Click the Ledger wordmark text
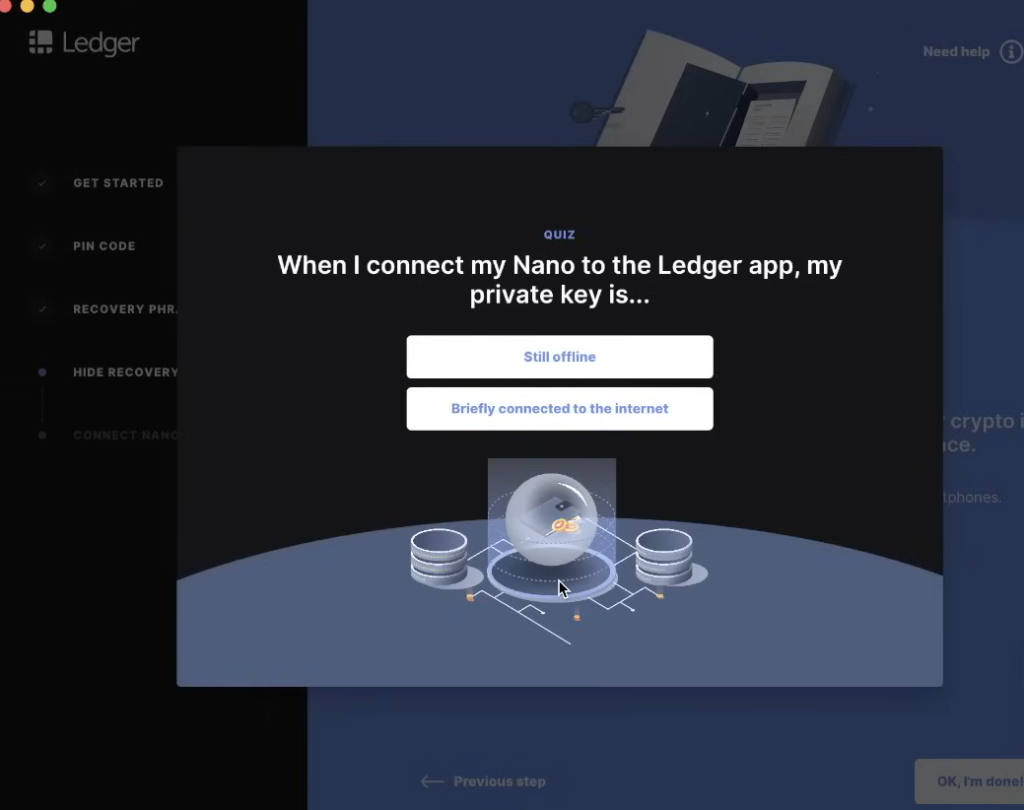 (101, 44)
